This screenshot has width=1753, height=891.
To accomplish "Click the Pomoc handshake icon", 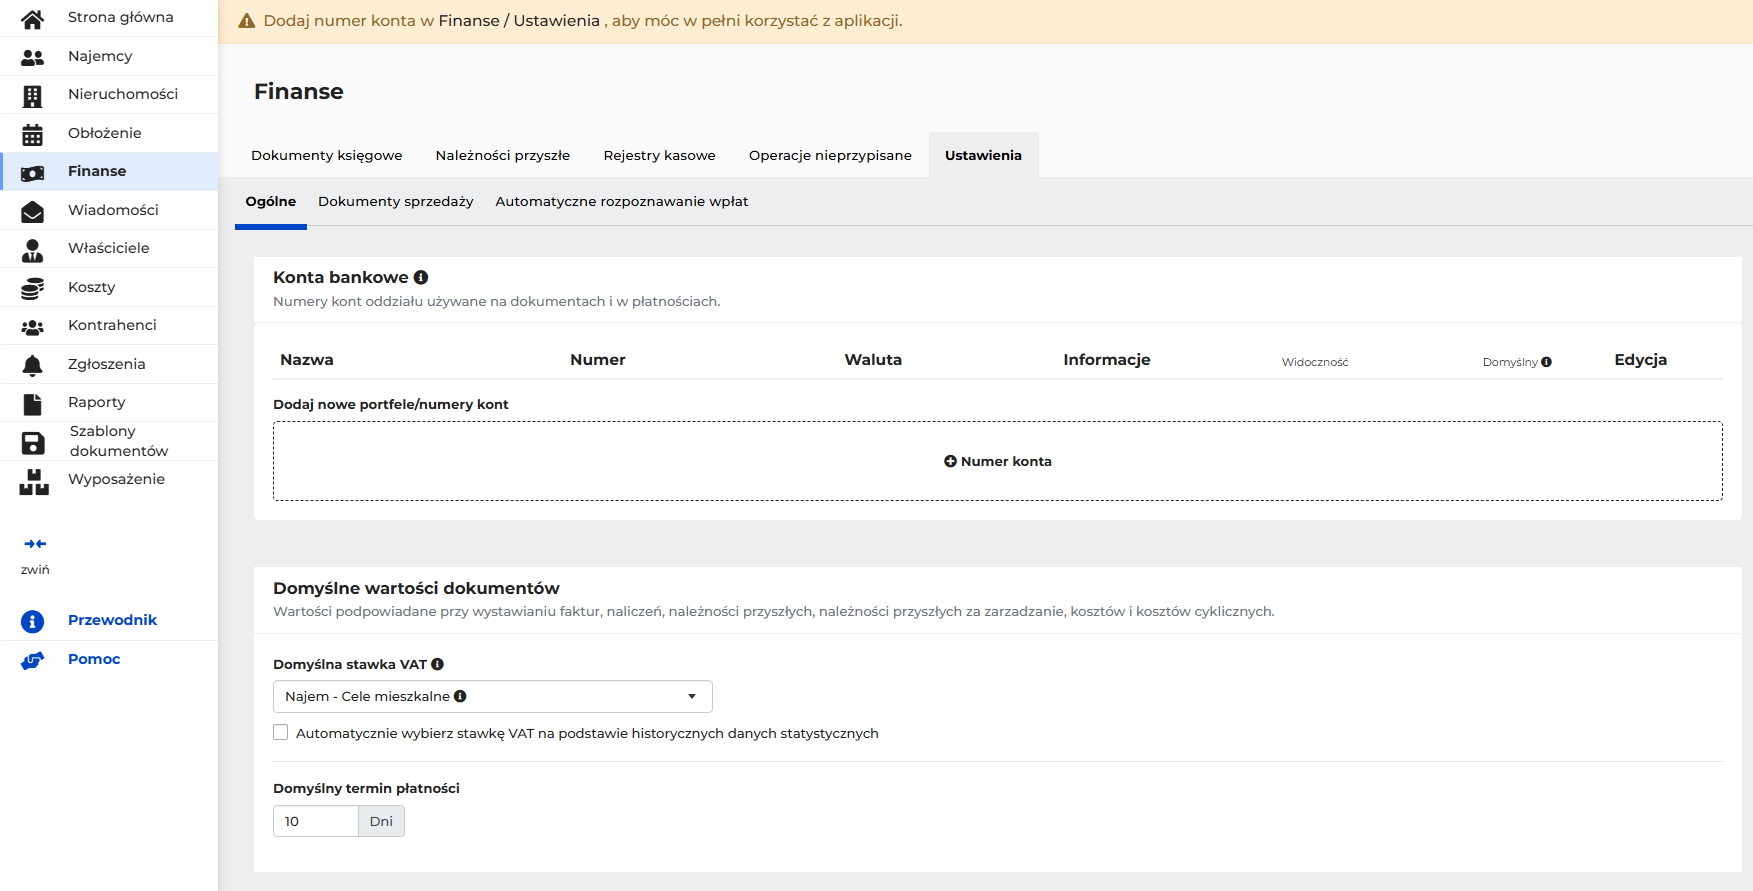I will 32,661.
